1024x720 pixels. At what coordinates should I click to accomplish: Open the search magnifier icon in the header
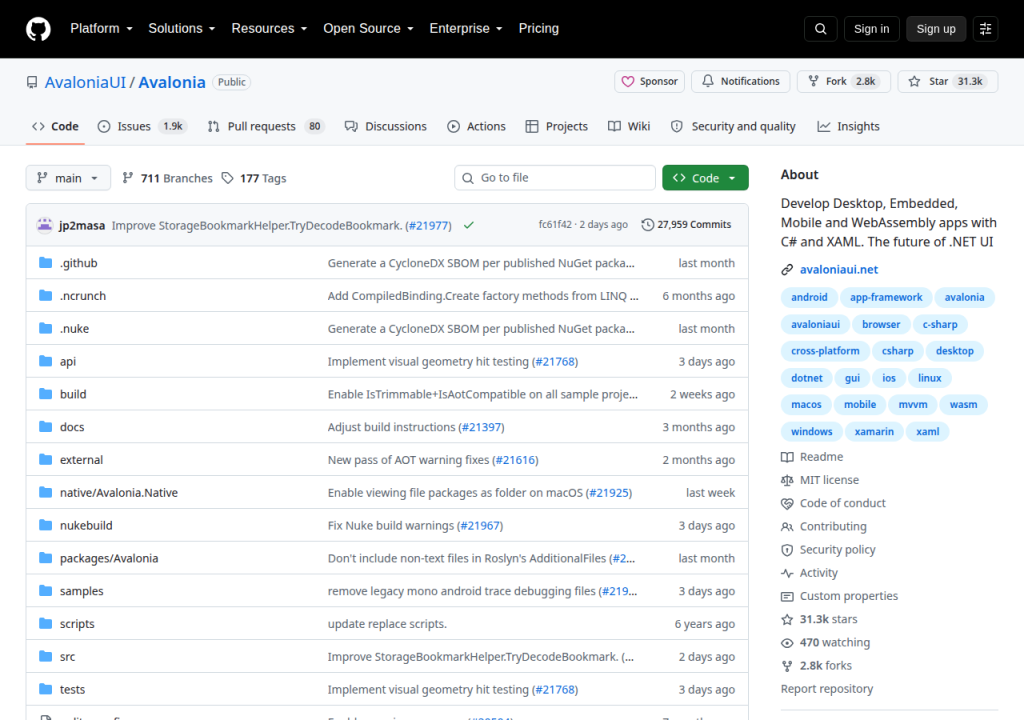[820, 29]
